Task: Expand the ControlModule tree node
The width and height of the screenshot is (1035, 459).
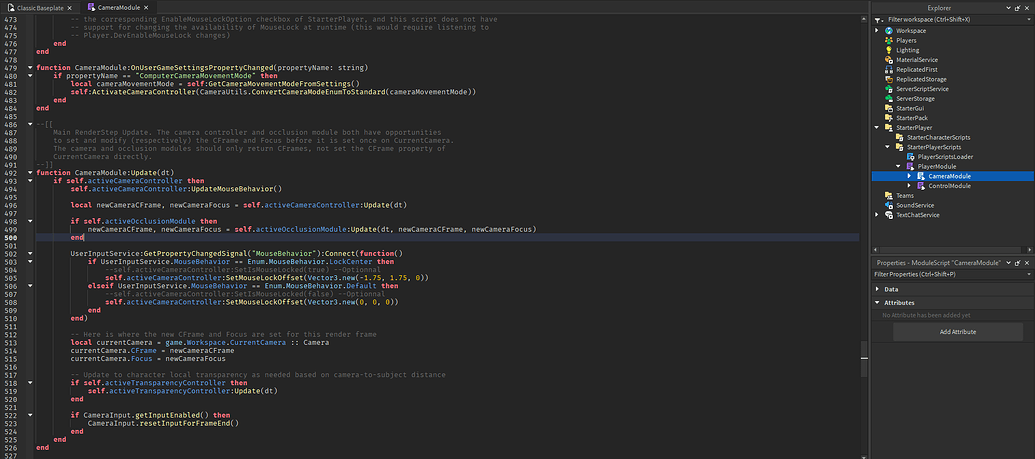Action: 910,186
